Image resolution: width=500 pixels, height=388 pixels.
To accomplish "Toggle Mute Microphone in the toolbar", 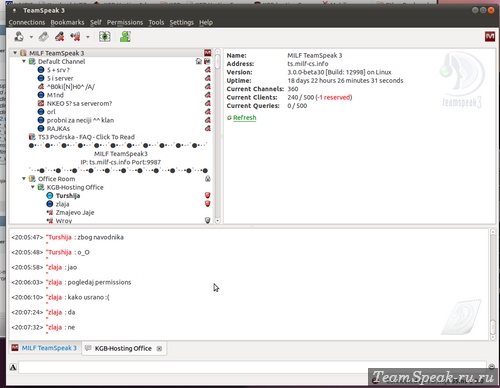I will point(60,36).
